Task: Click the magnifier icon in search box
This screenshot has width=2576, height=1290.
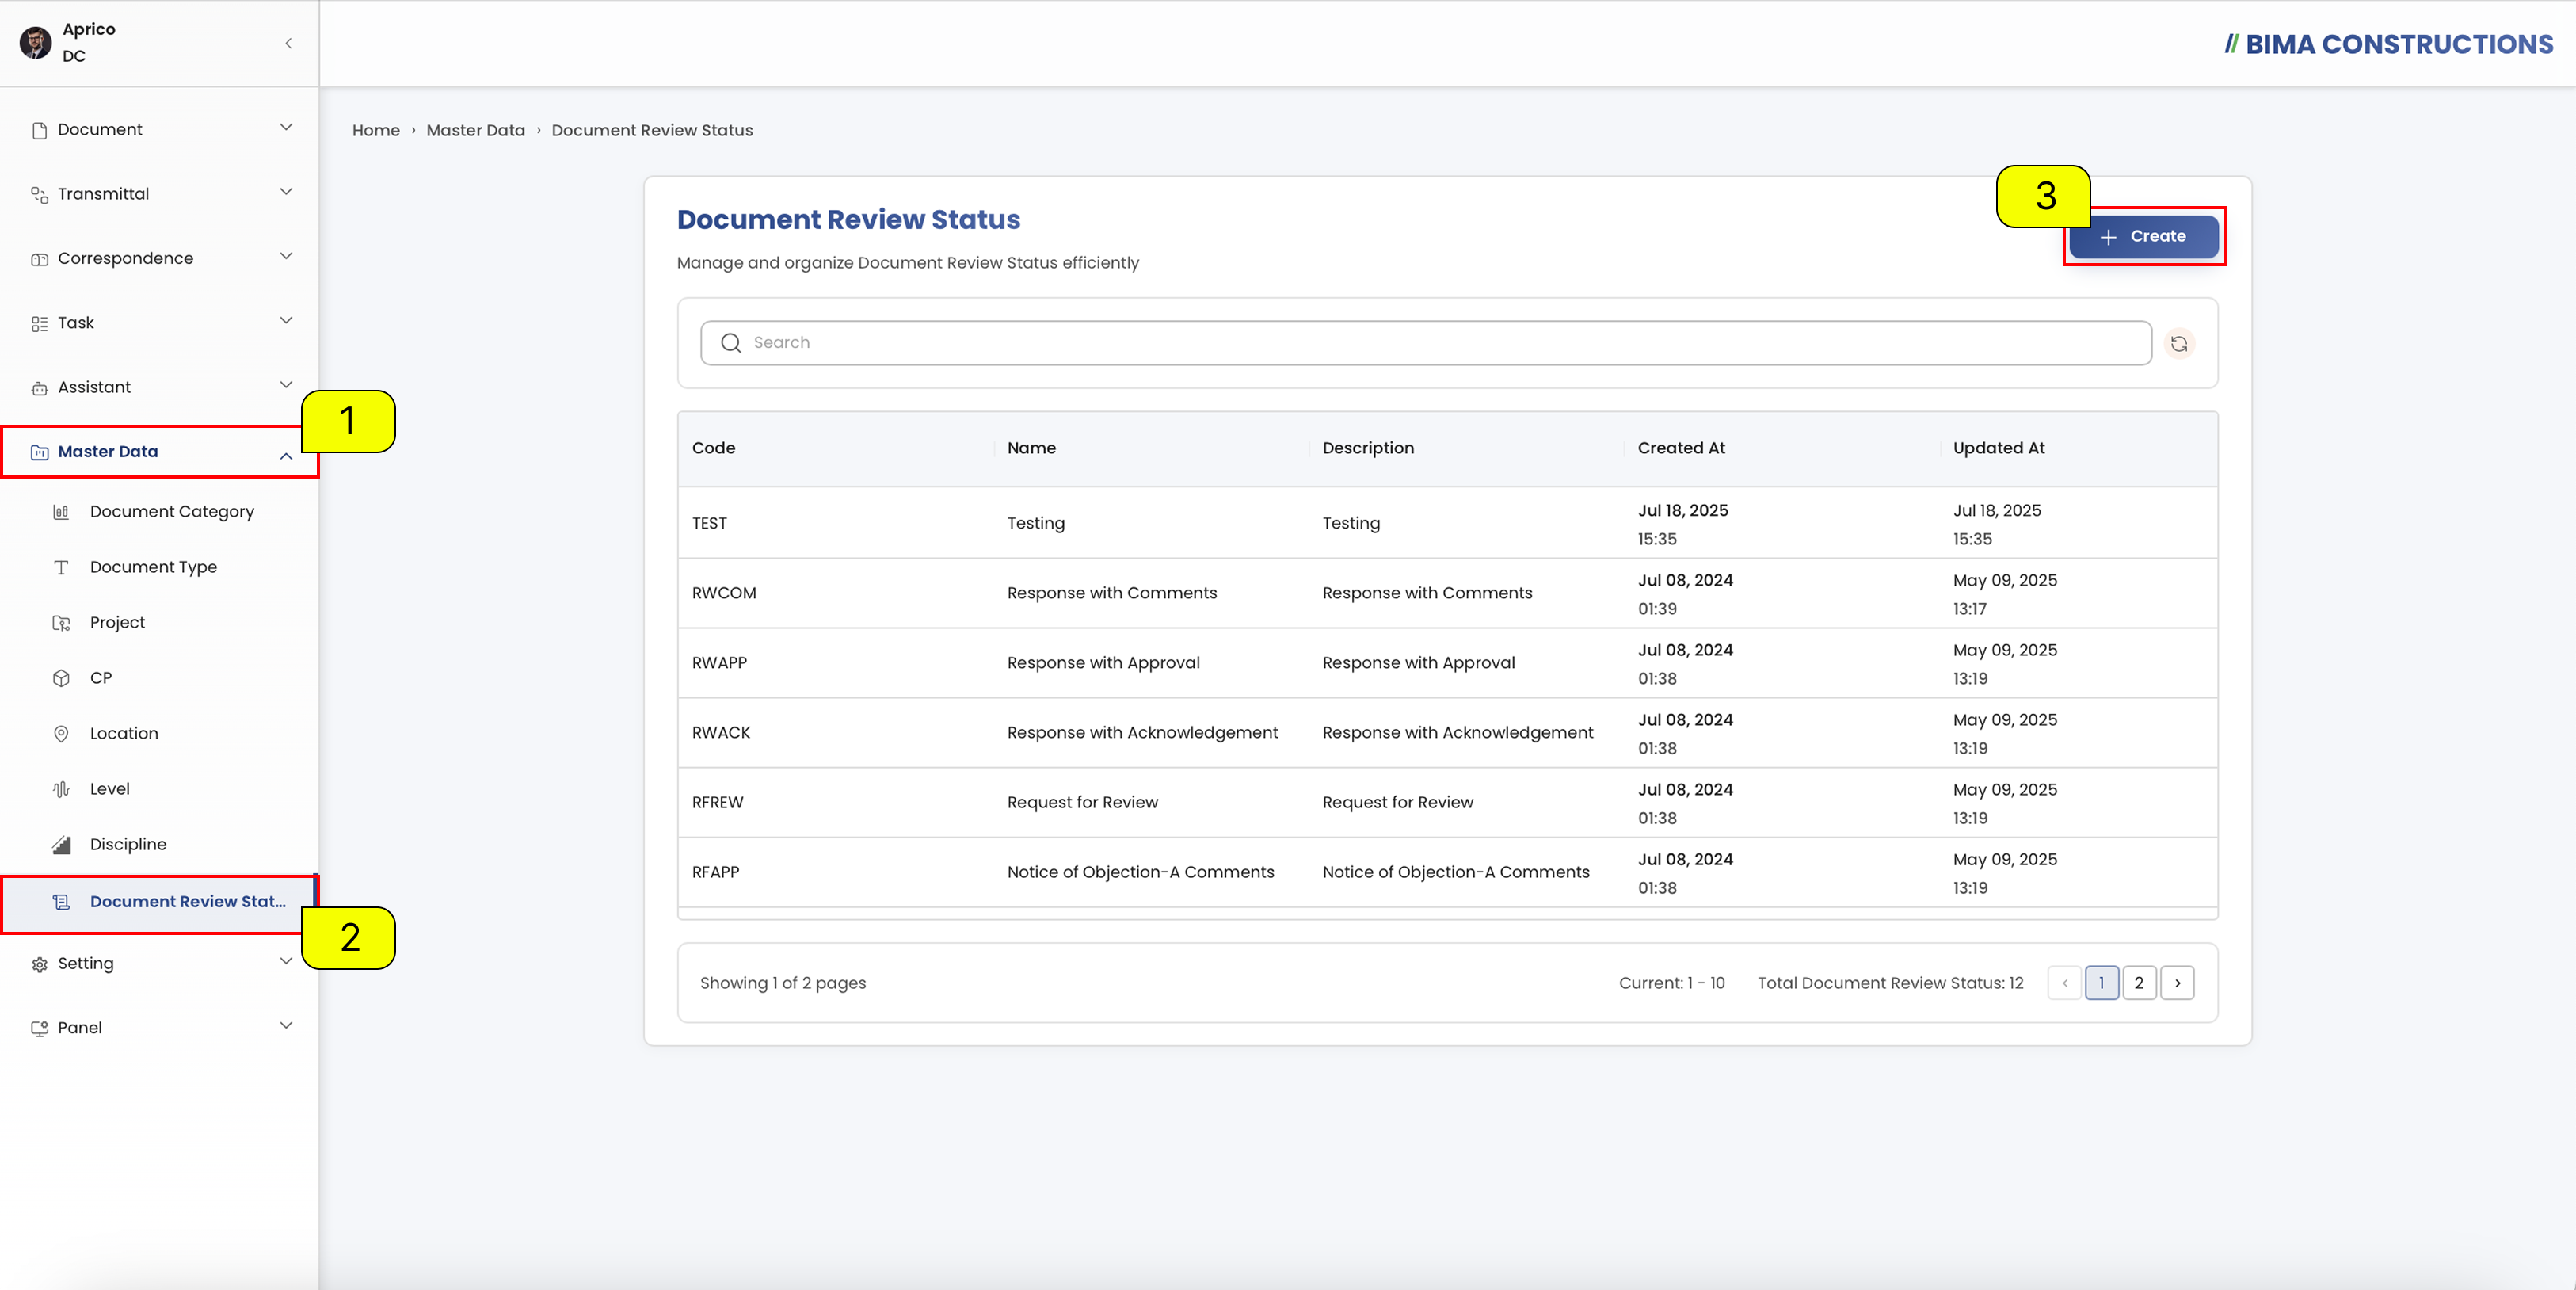Action: tap(731, 343)
